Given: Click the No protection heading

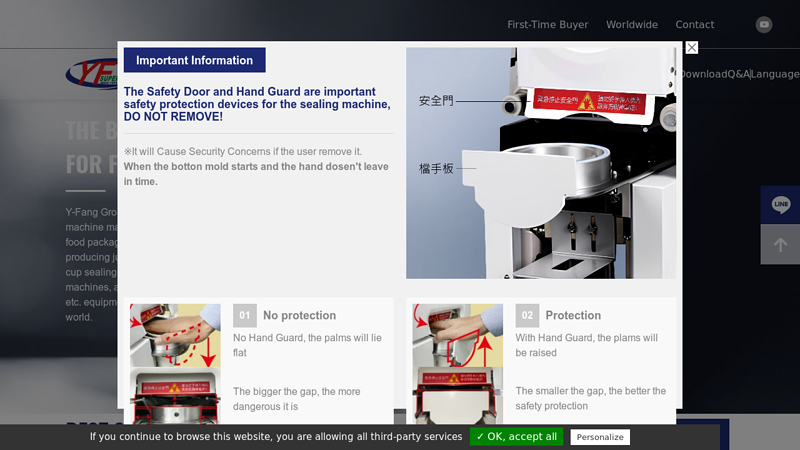Looking at the screenshot, I should coord(299,315).
